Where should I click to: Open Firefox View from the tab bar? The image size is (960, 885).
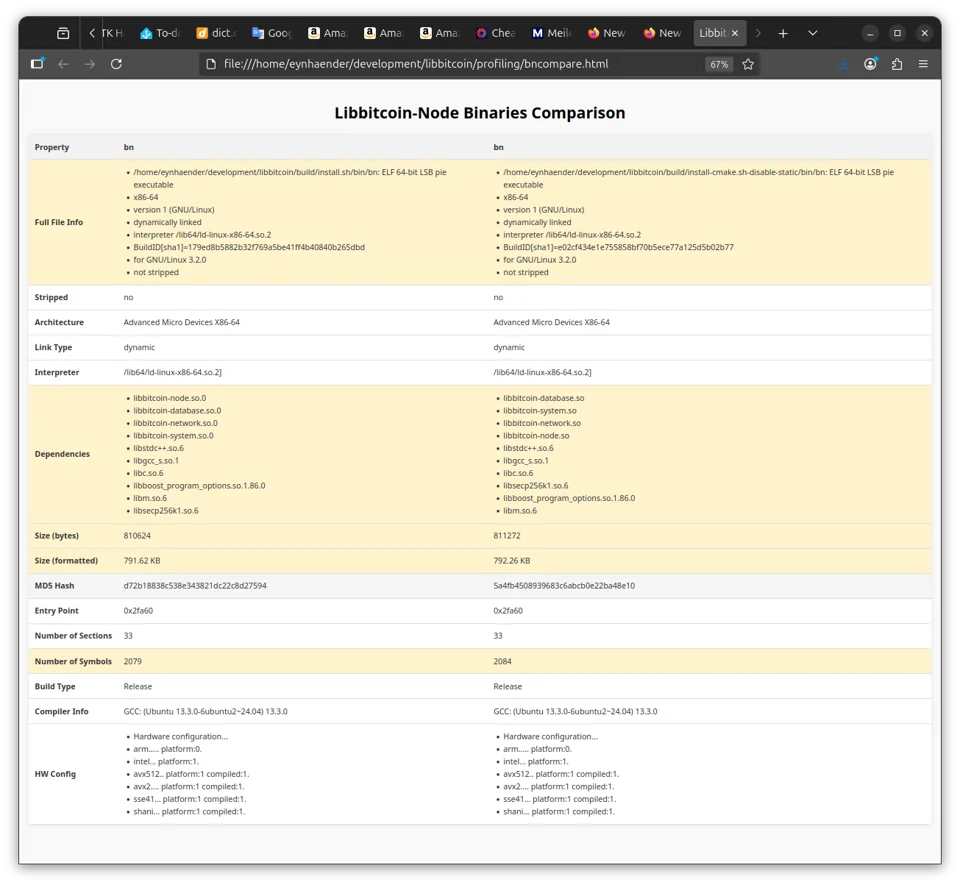(63, 33)
